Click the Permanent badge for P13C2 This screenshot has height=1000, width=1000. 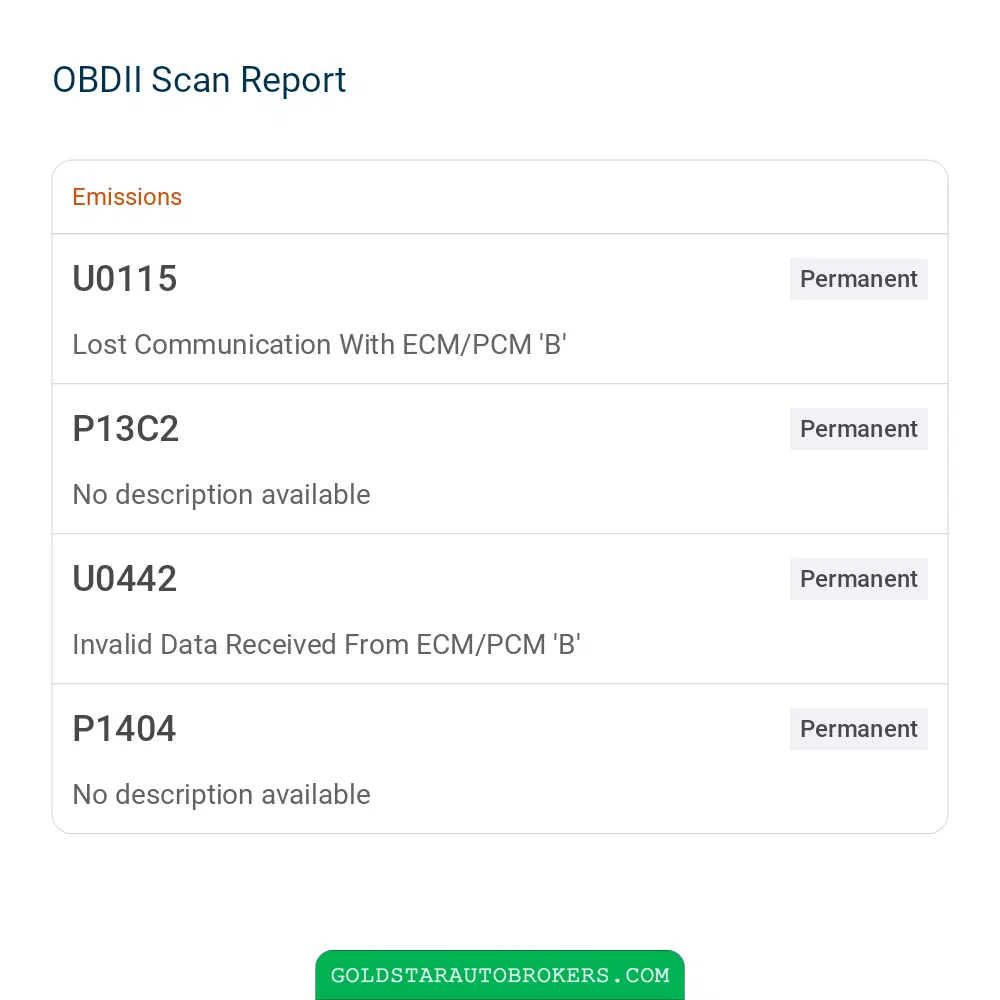pyautogui.click(x=858, y=429)
